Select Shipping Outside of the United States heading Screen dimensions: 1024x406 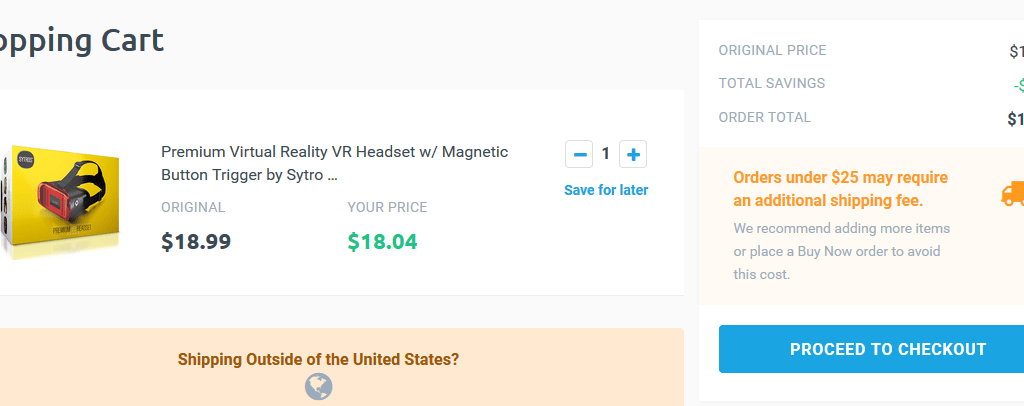(x=318, y=359)
